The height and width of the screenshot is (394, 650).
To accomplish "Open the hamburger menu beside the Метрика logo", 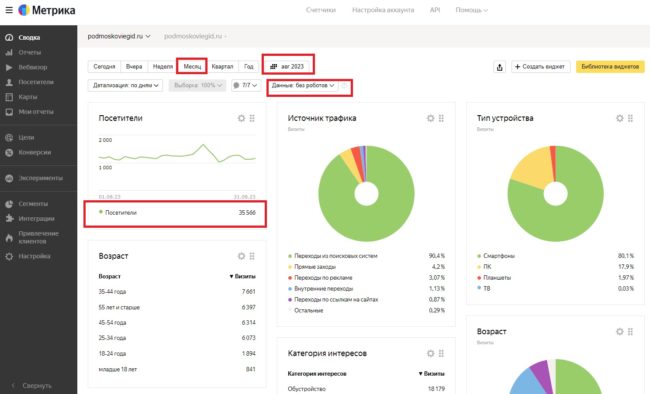I will coord(9,10).
